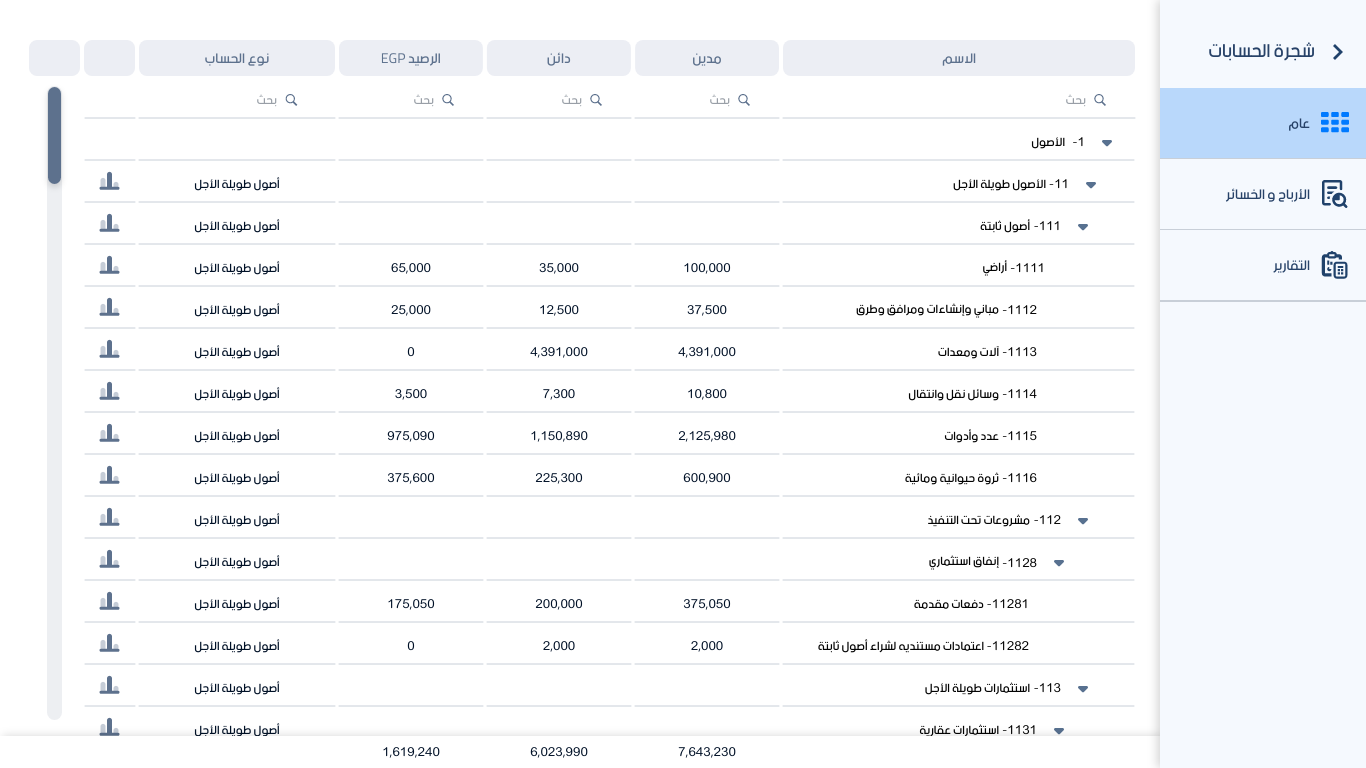1366x768 pixels.
Task: Collapse the 111- أصول ثابتة node
Action: click(1082, 227)
